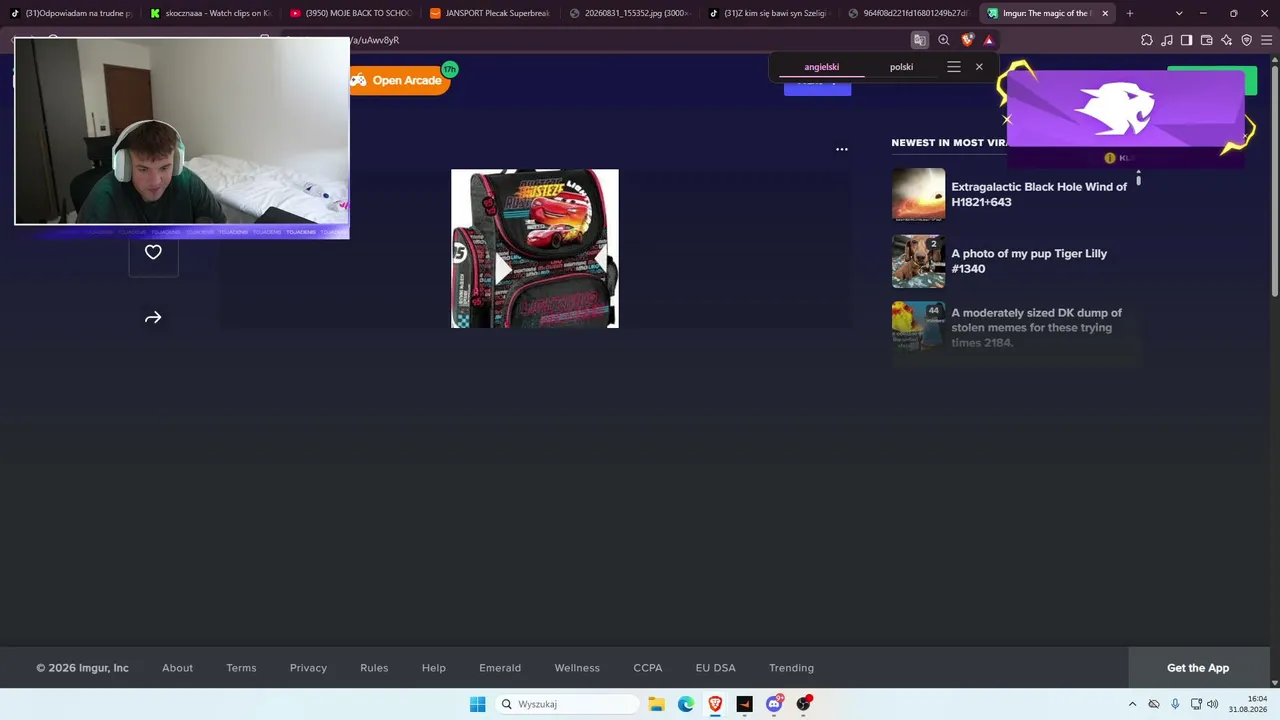Open the CCPA footer link
Screen dimensions: 1280x720
648,668
